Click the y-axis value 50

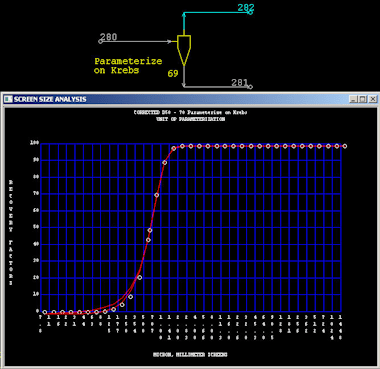(36, 227)
